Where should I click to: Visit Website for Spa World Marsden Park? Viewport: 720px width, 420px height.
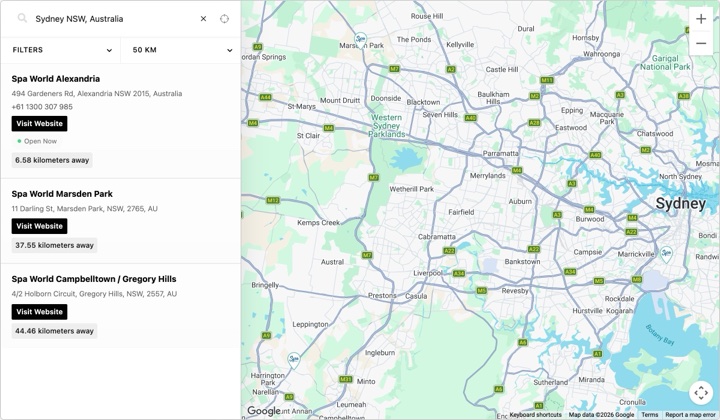[39, 226]
